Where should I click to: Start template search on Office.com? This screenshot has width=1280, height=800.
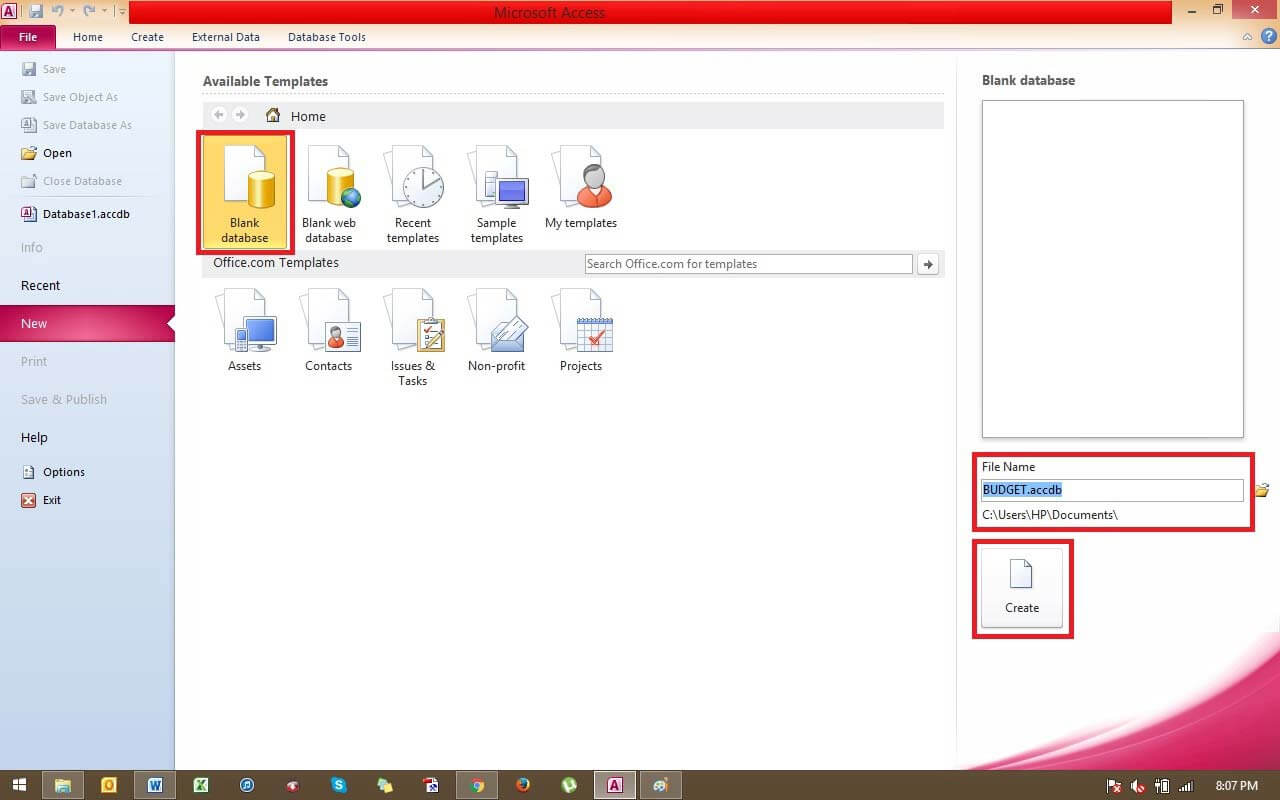click(927, 264)
